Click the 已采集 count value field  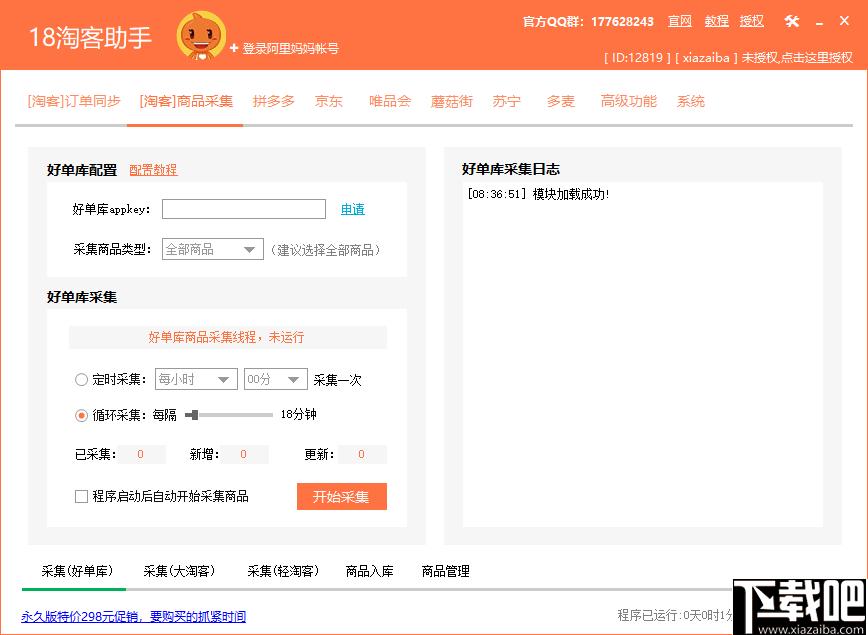141,455
